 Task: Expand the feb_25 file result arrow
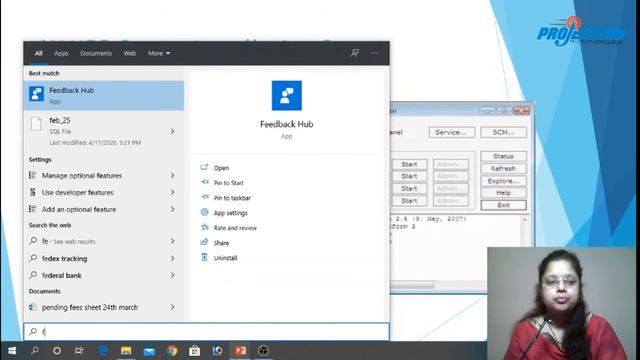pyautogui.click(x=173, y=131)
